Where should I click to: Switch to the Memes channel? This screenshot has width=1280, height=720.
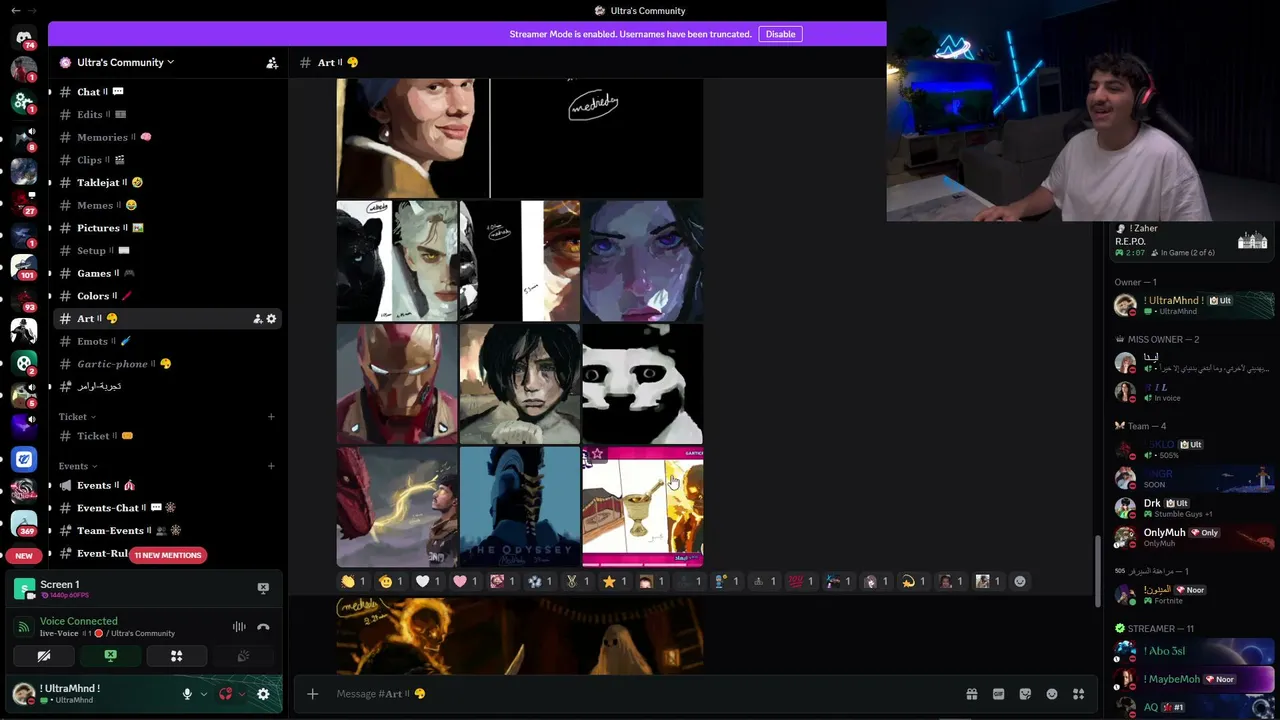pos(167,205)
